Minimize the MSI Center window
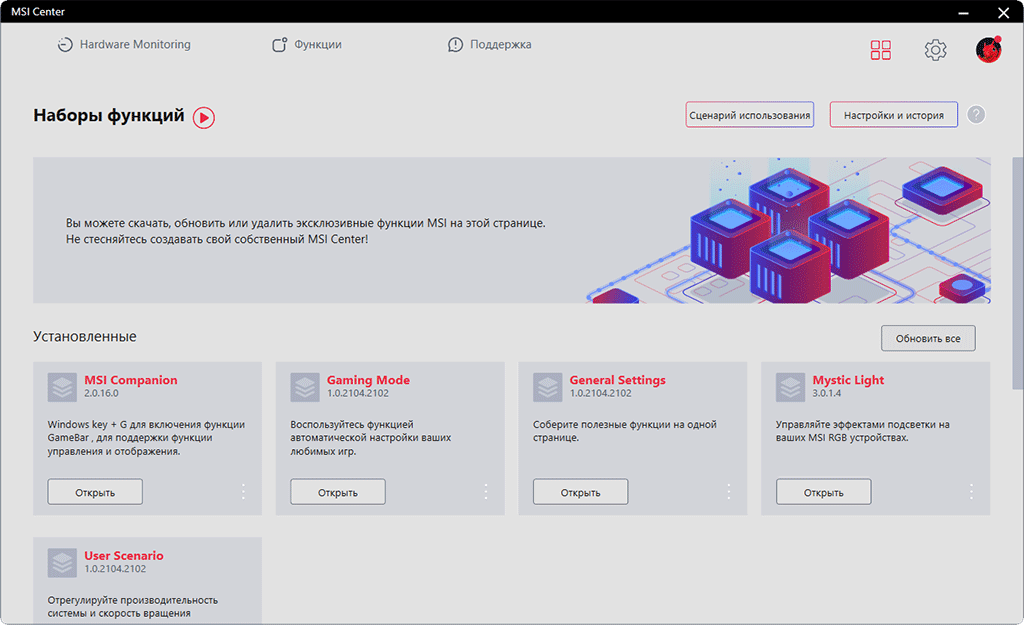This screenshot has height=625, width=1024. pos(963,12)
